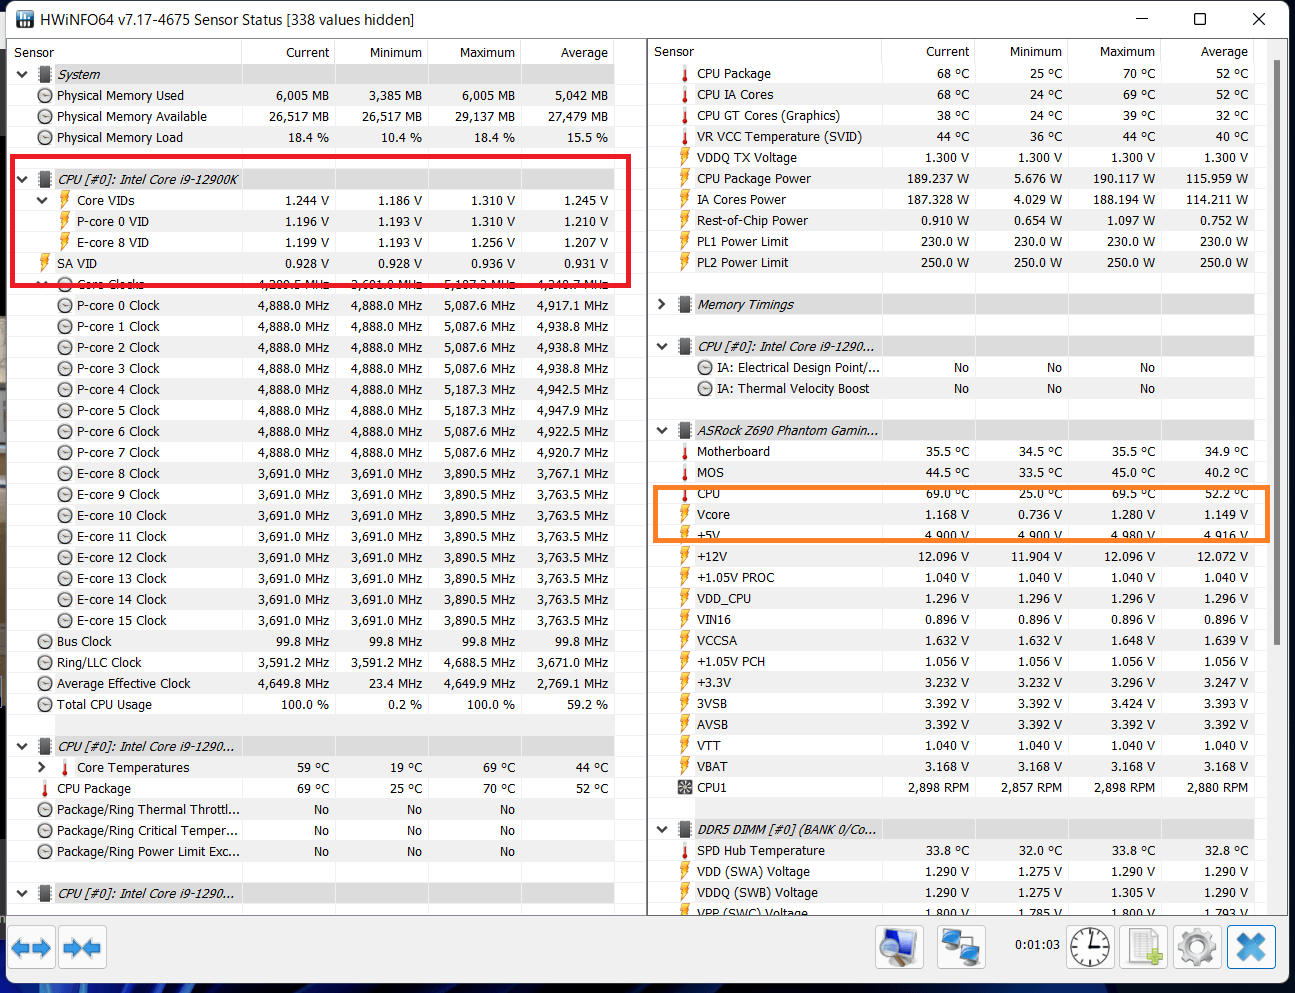Screen dimensions: 1295x993
Task: Click the HWiNFO64 title bar app icon
Action: tap(24, 19)
